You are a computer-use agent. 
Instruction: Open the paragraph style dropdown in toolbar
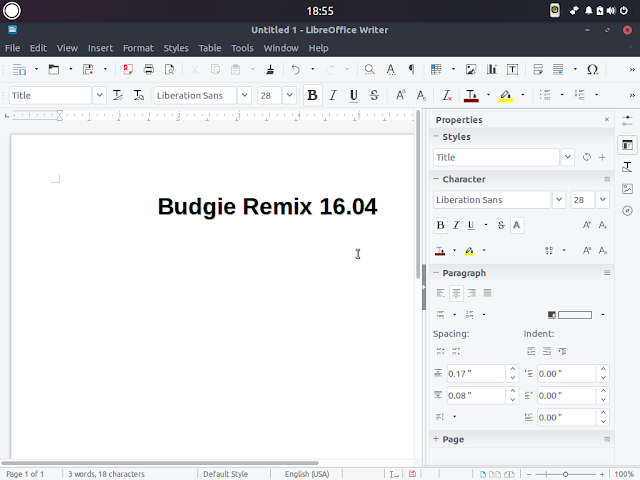coord(99,95)
